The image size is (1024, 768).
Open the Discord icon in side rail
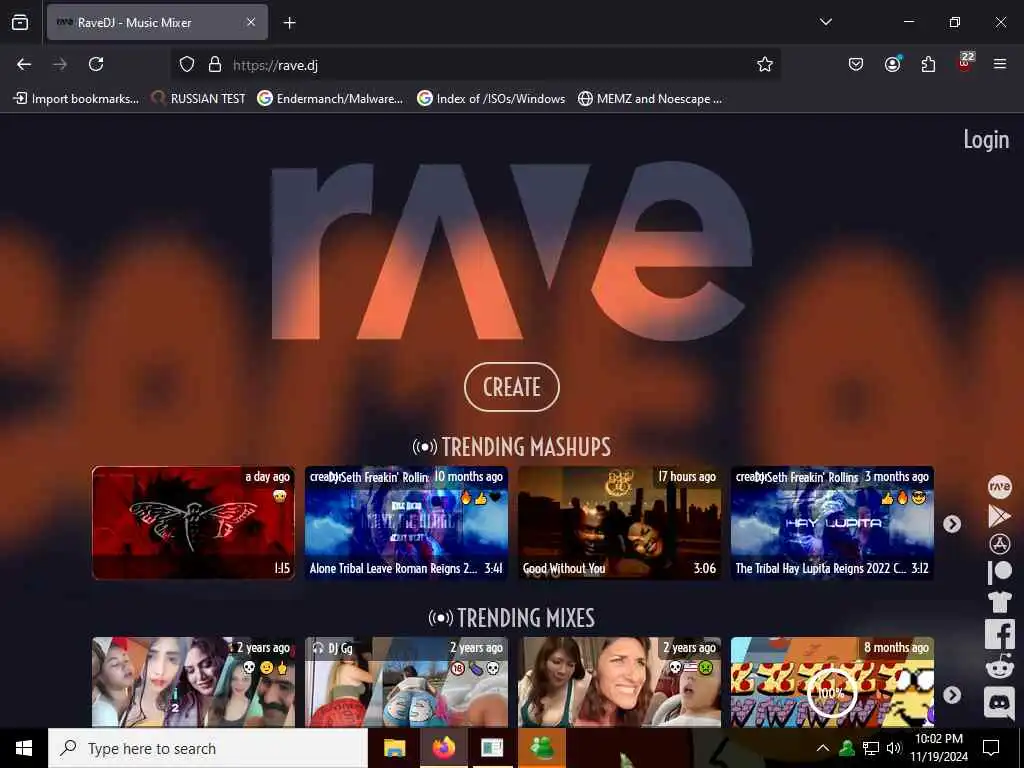[x=999, y=702]
